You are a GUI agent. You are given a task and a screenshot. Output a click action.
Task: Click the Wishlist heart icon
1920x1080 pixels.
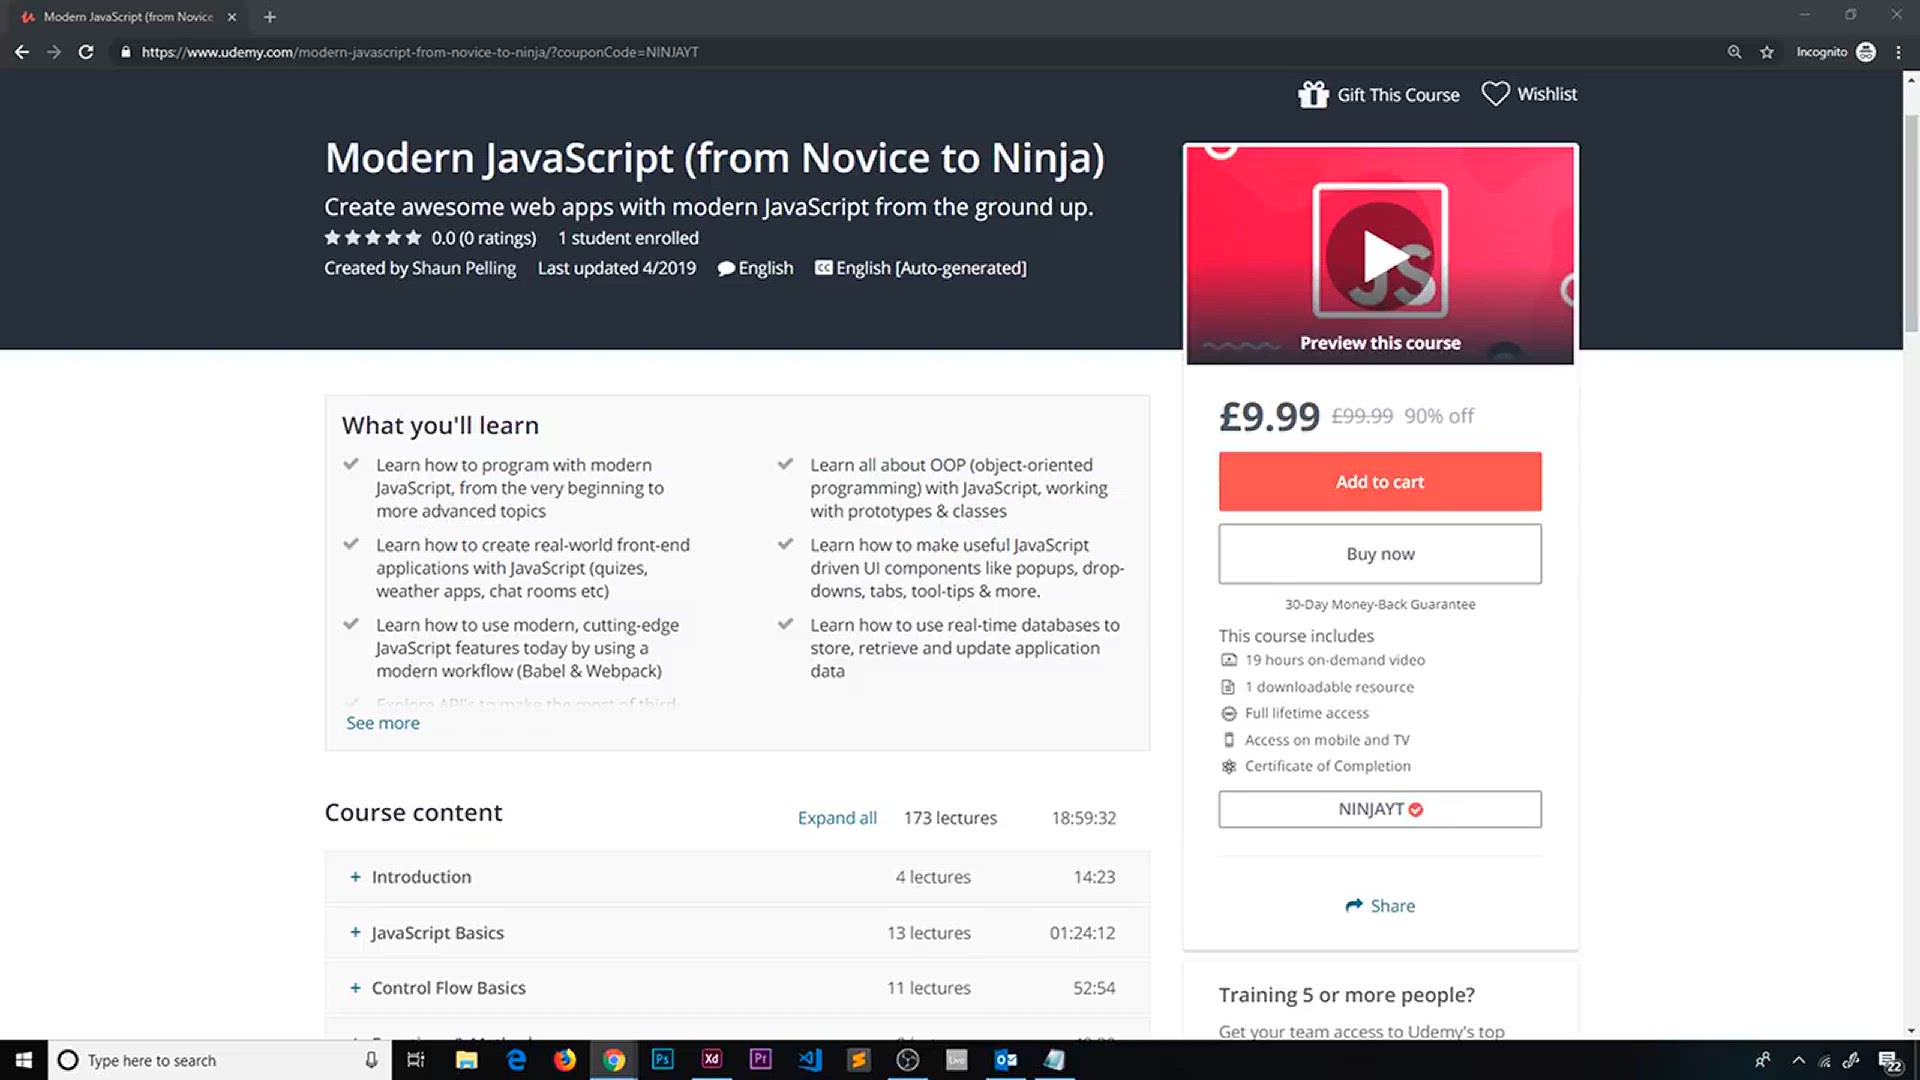pyautogui.click(x=1495, y=94)
